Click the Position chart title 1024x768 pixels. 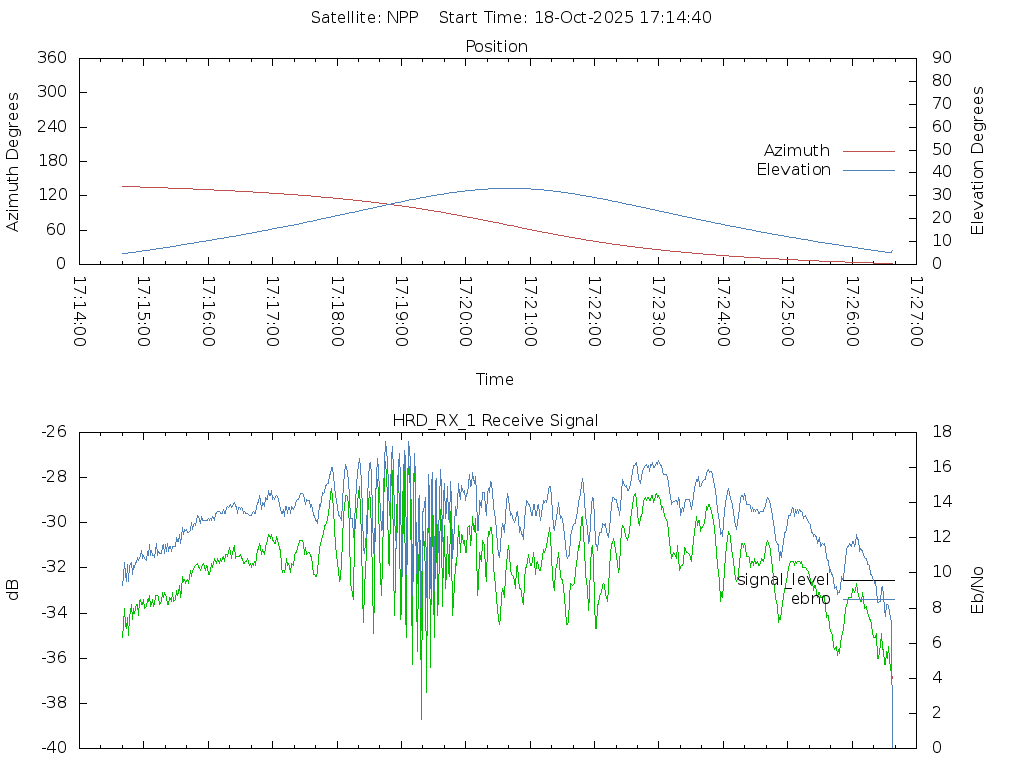pos(496,46)
